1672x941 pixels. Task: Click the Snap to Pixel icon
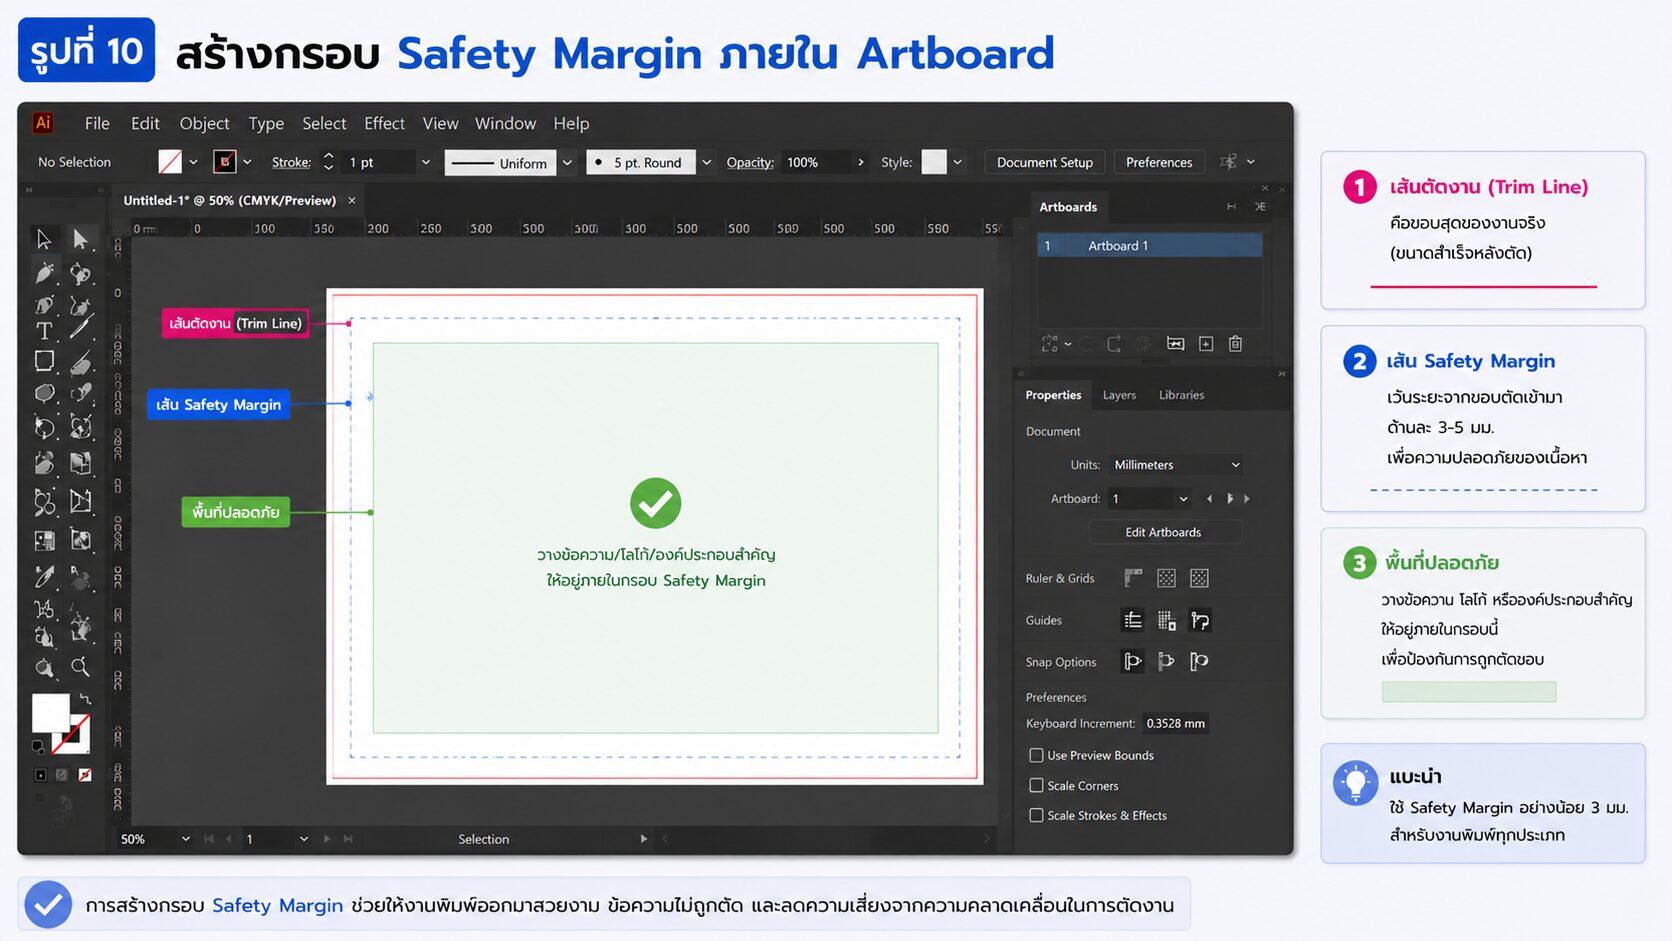click(x=1166, y=661)
